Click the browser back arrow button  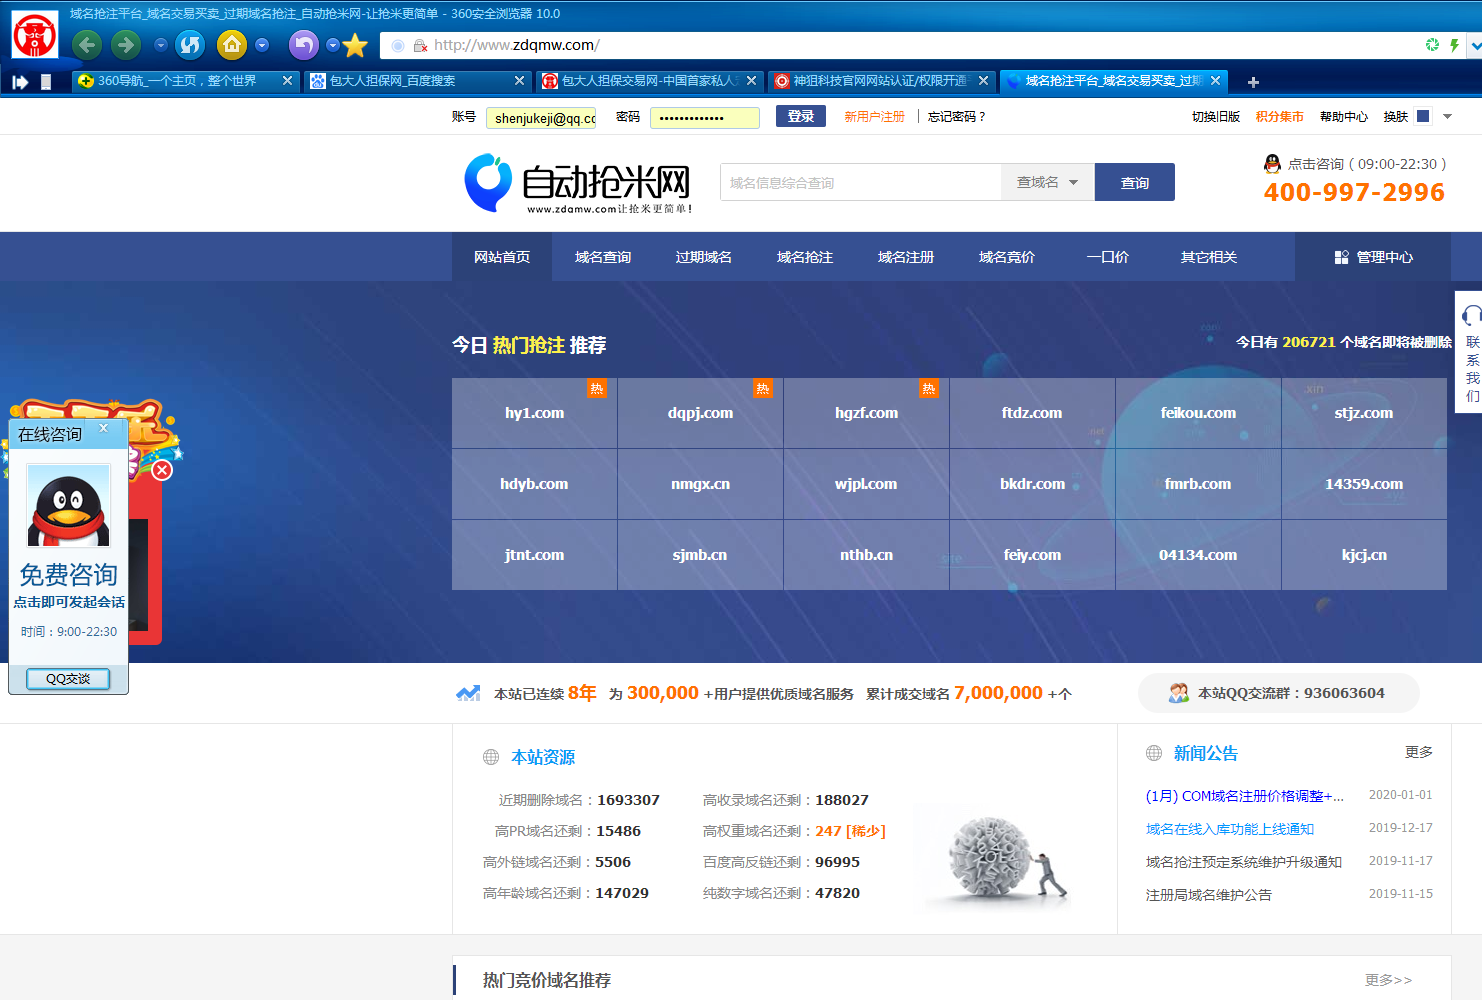pyautogui.click(x=87, y=45)
